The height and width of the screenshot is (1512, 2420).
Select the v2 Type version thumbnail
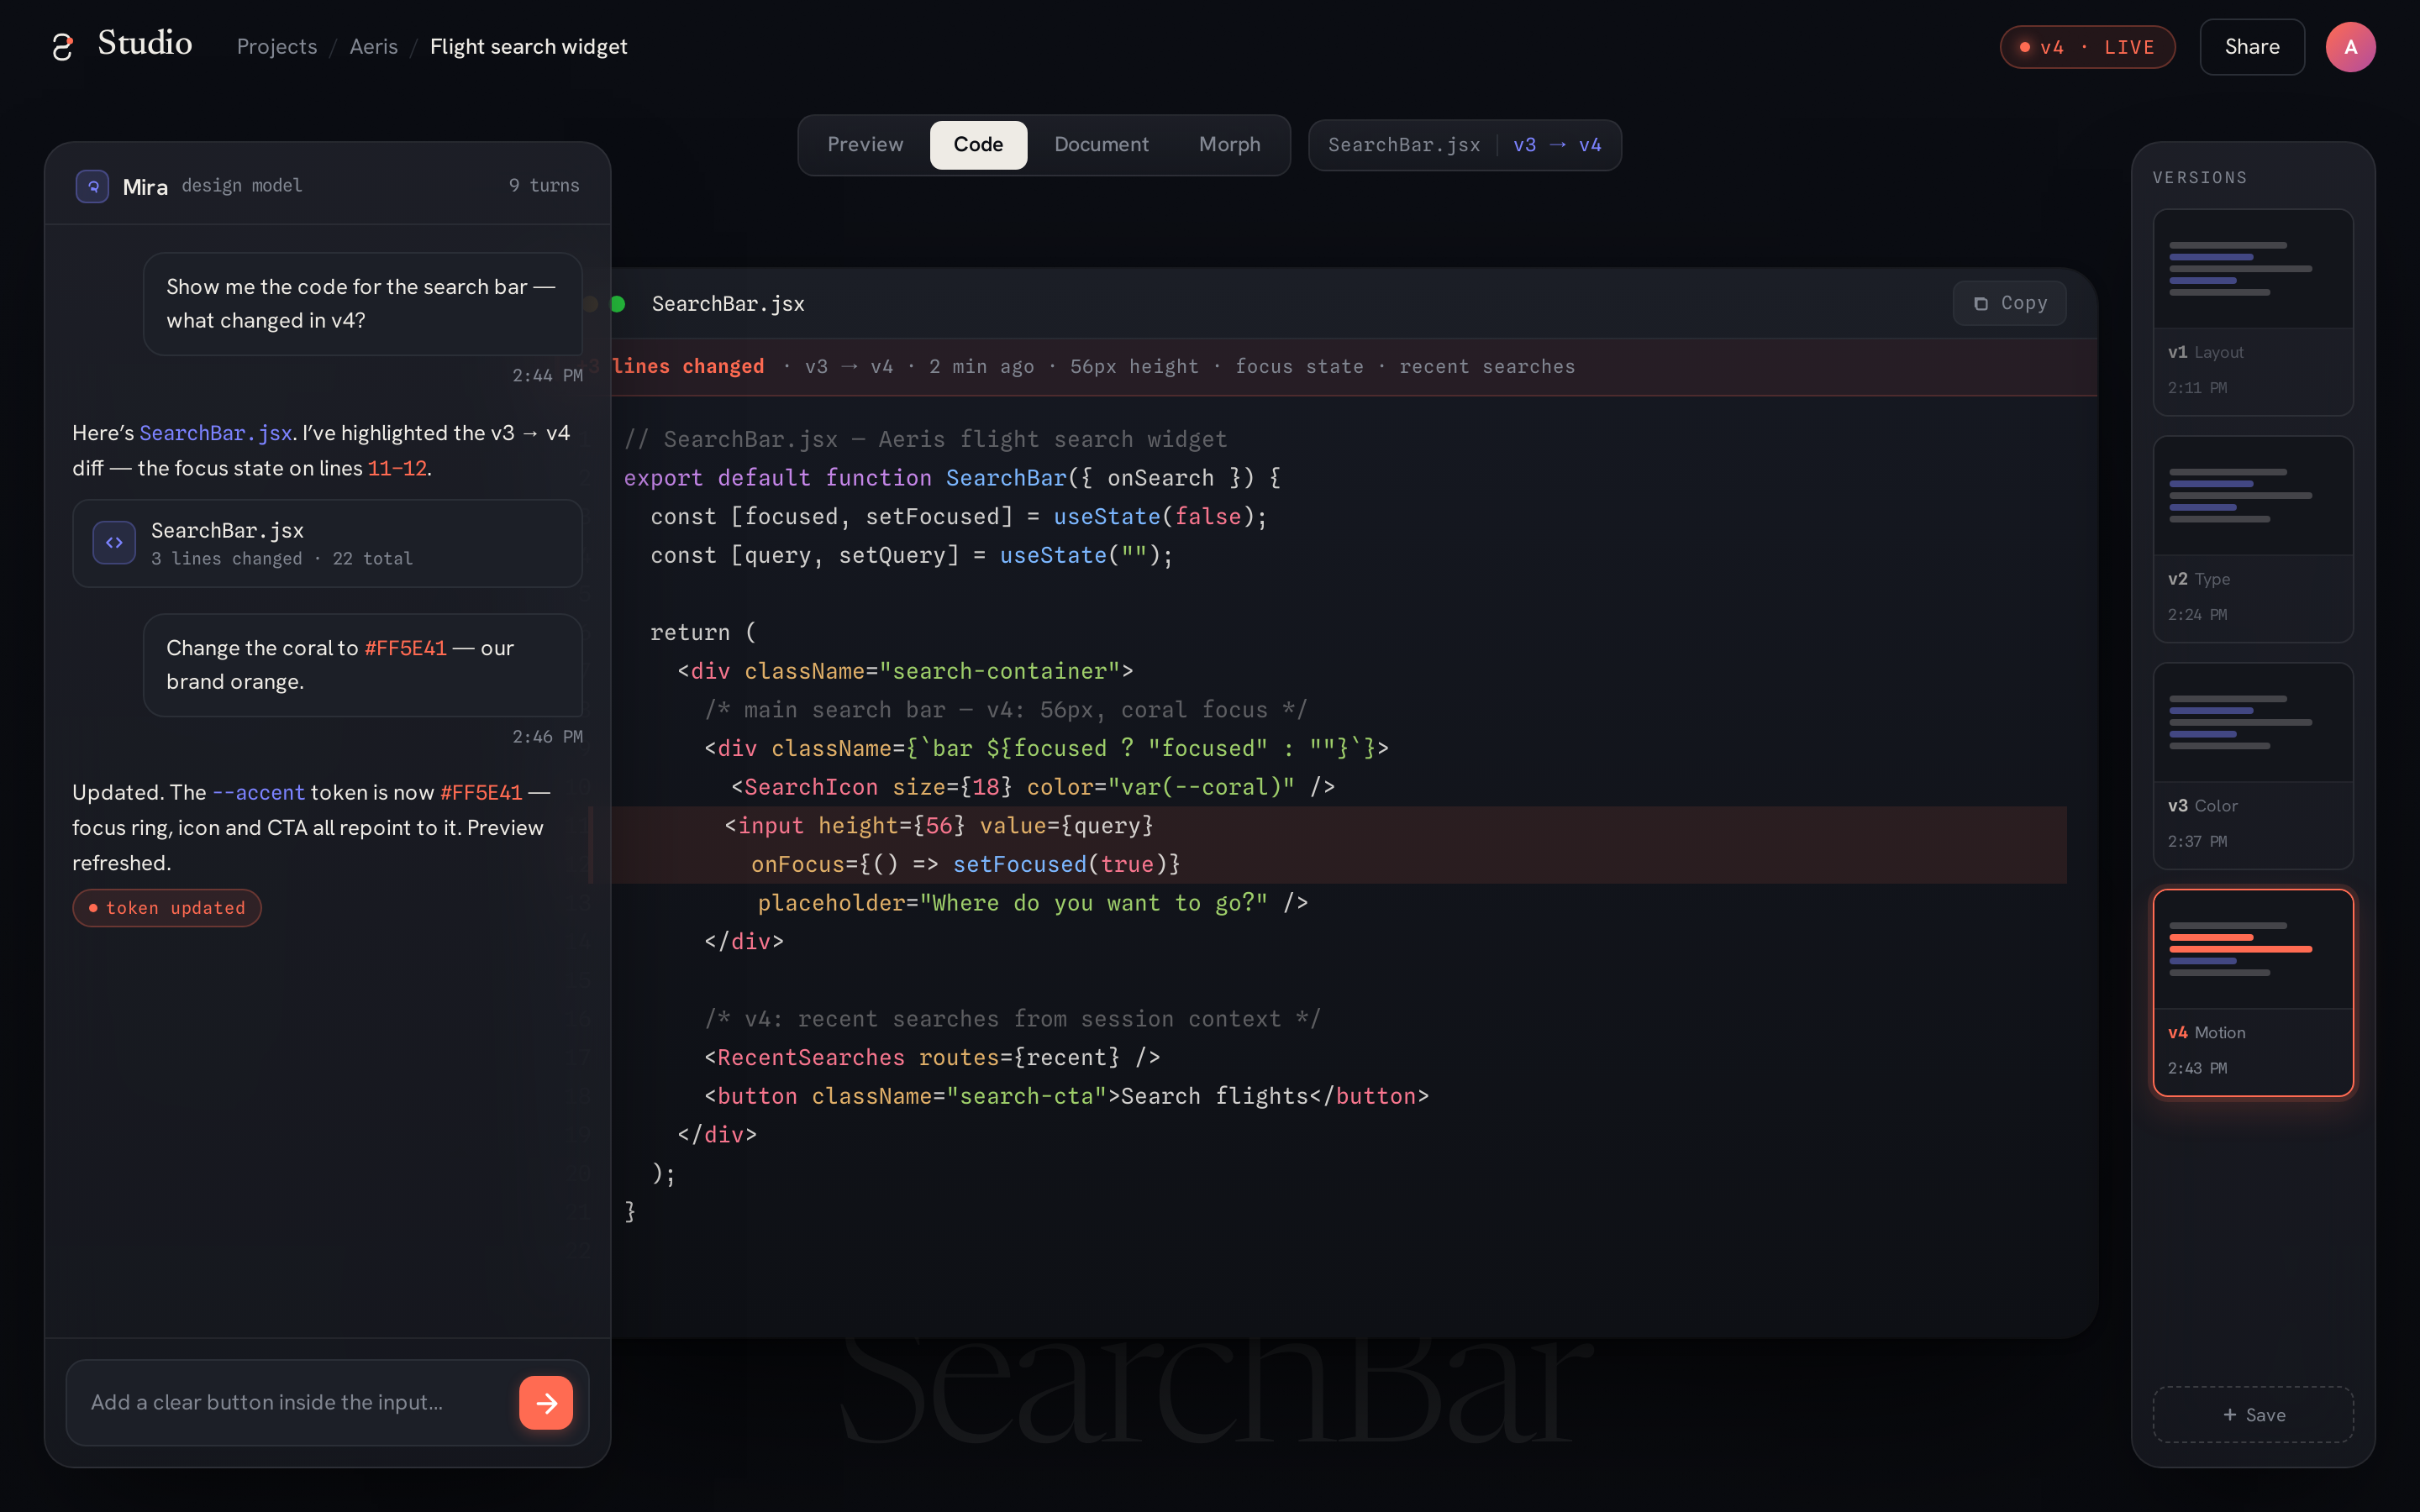coord(2252,539)
